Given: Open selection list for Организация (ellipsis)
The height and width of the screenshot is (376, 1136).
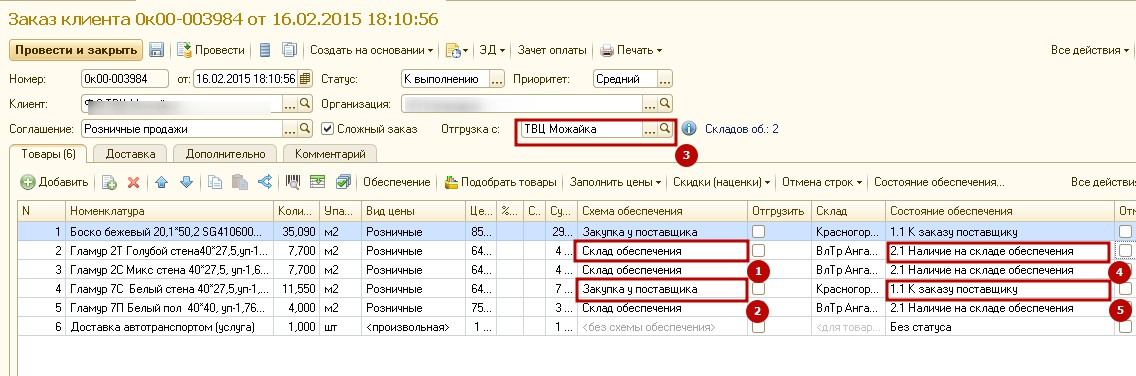Looking at the screenshot, I should 651,104.
